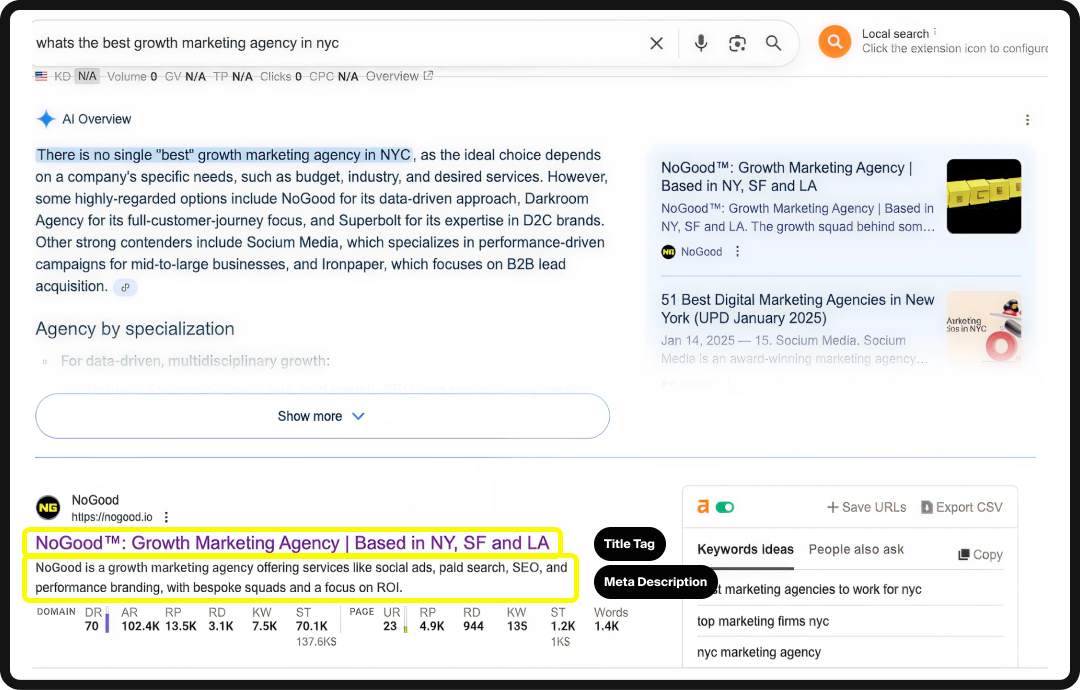The height and width of the screenshot is (690, 1080).
Task: Open Google Lens camera search icon
Action: pos(737,43)
